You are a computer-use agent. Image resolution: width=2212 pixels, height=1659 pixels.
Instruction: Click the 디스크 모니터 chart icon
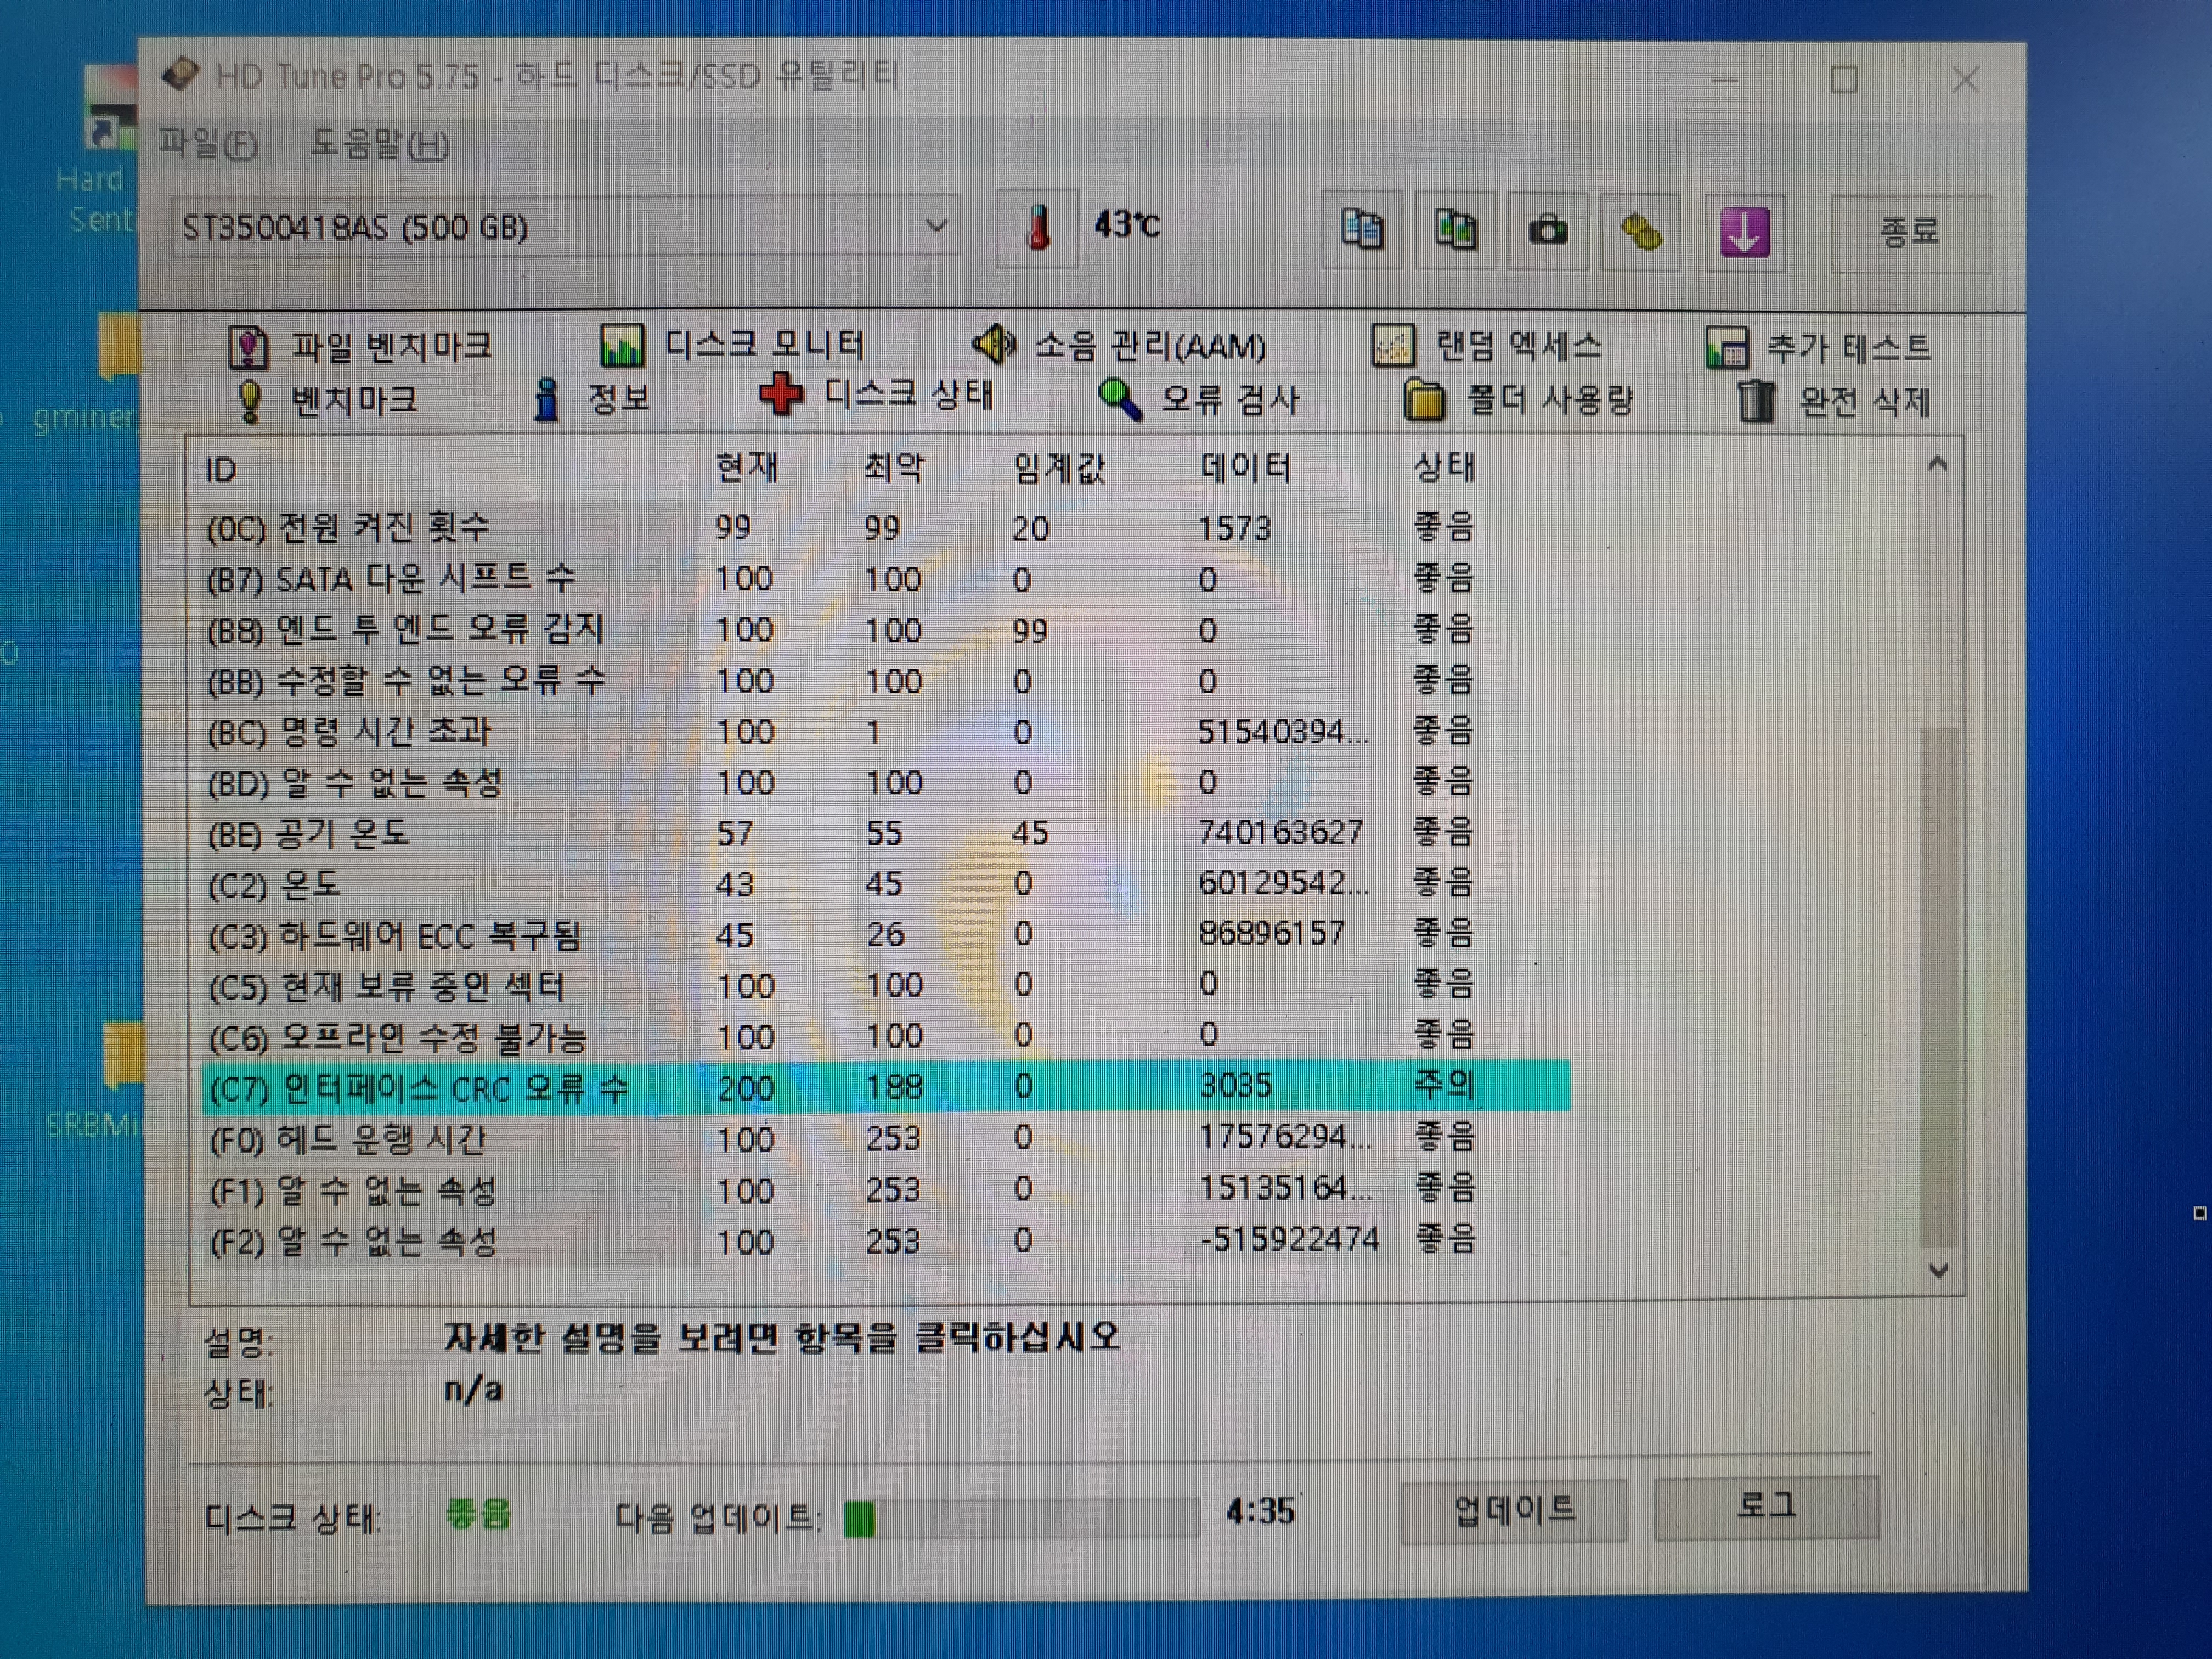(621, 346)
